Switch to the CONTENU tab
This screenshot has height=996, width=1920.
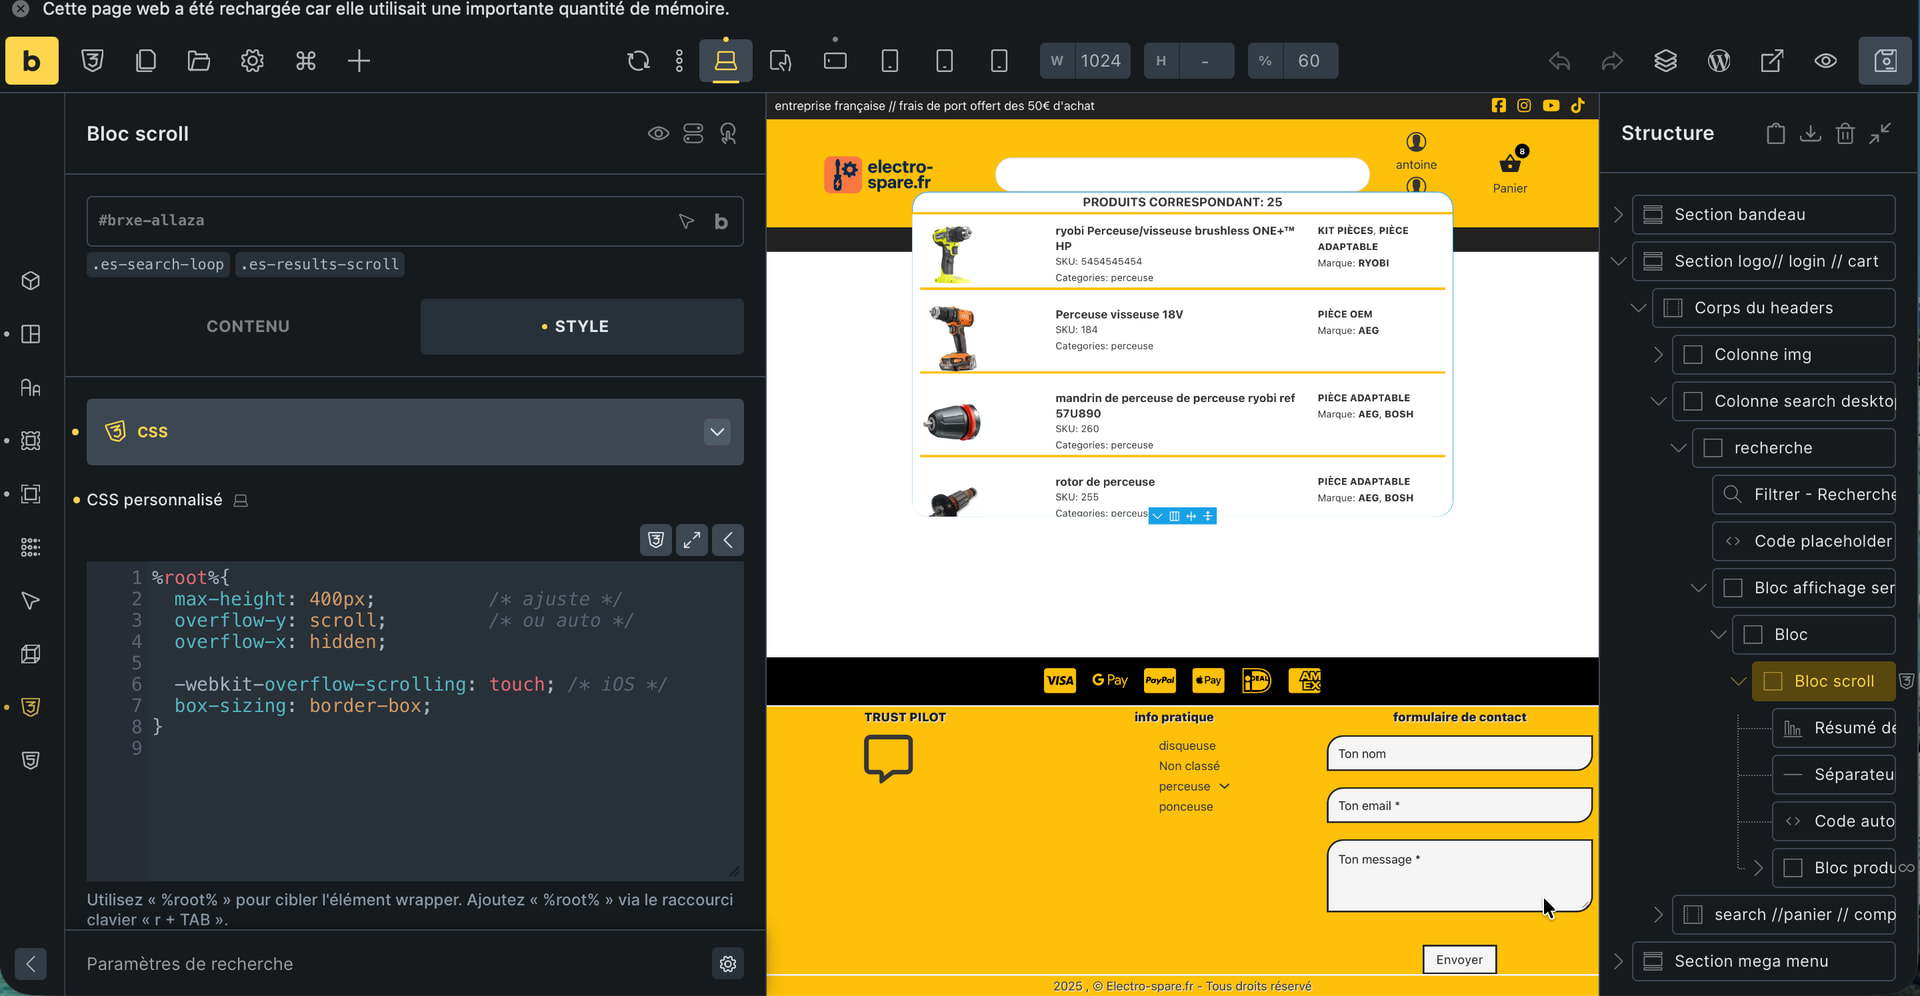click(248, 327)
